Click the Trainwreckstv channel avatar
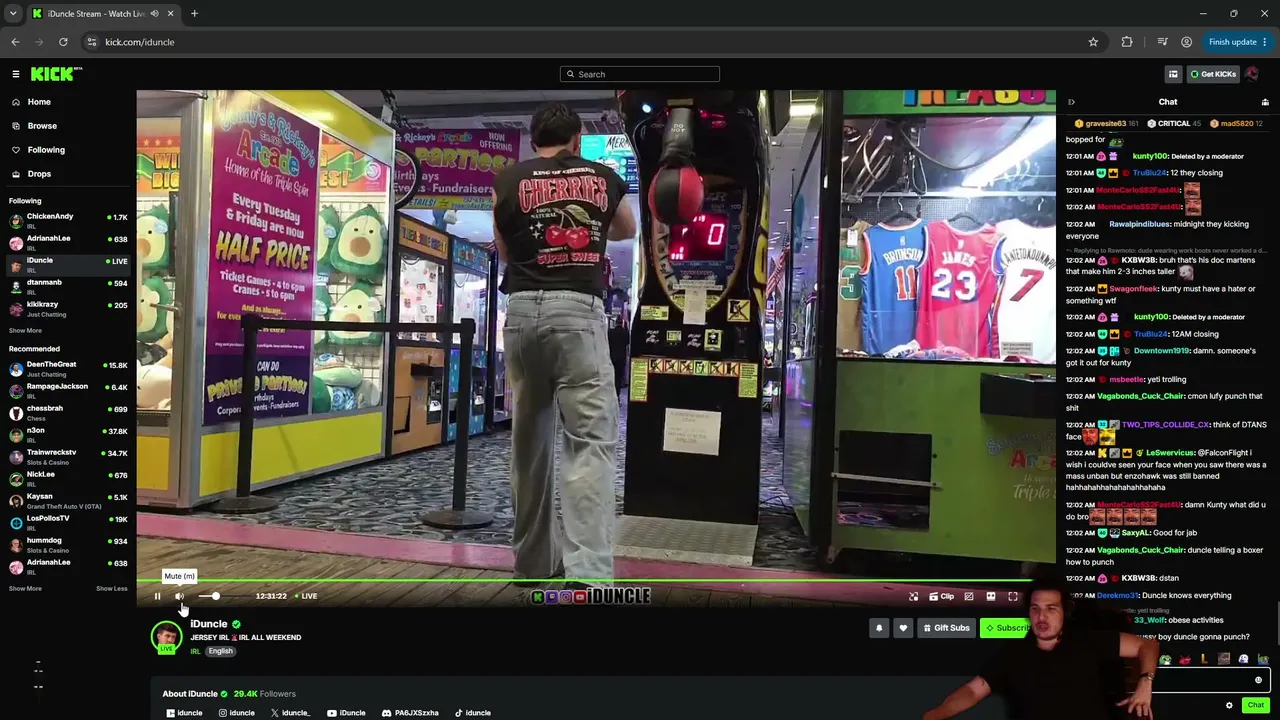 coord(16,456)
